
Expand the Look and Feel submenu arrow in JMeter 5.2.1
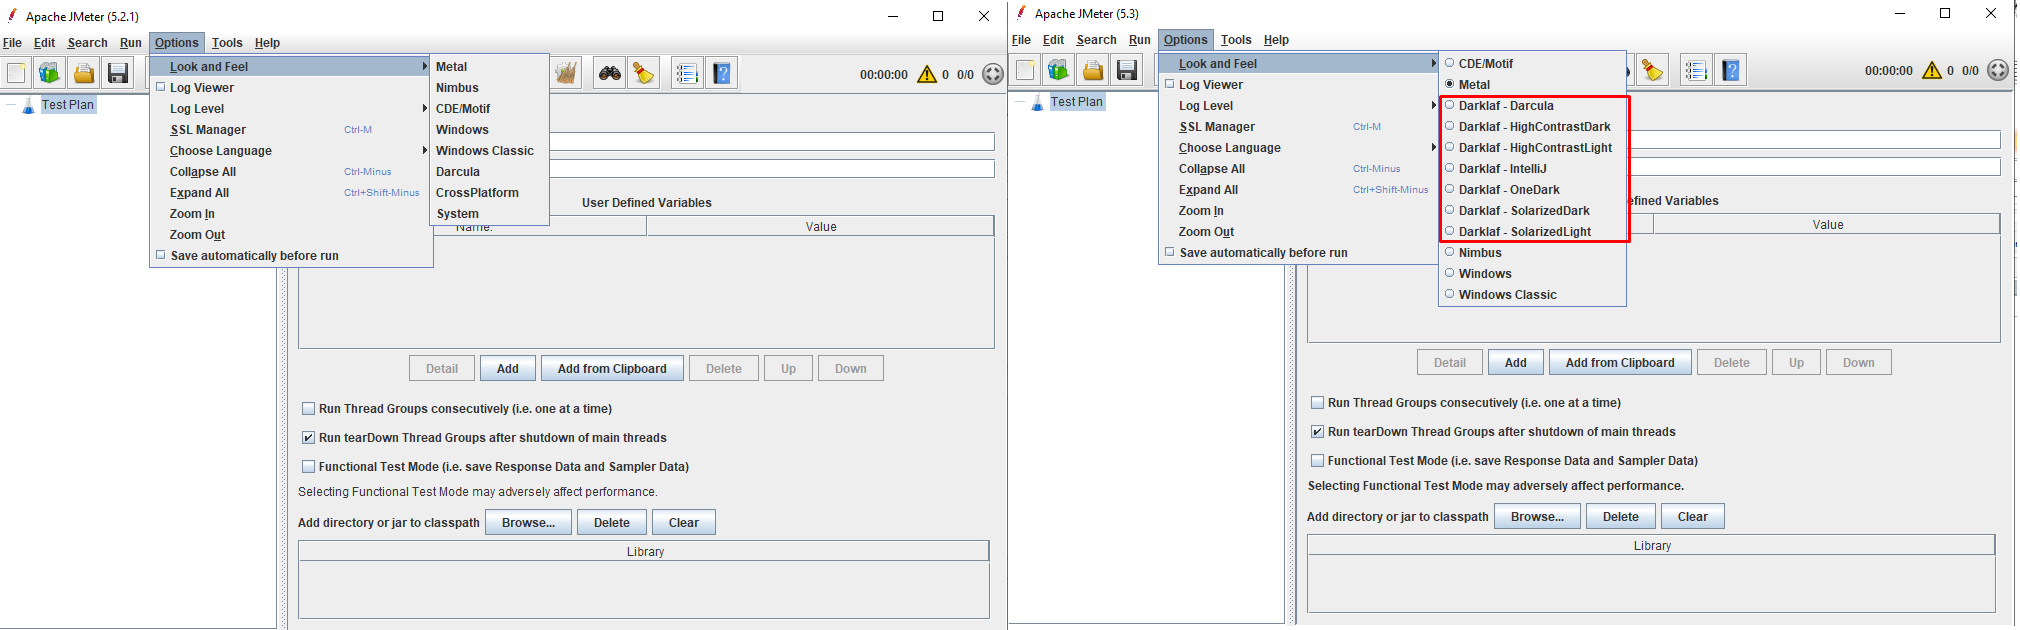point(425,66)
